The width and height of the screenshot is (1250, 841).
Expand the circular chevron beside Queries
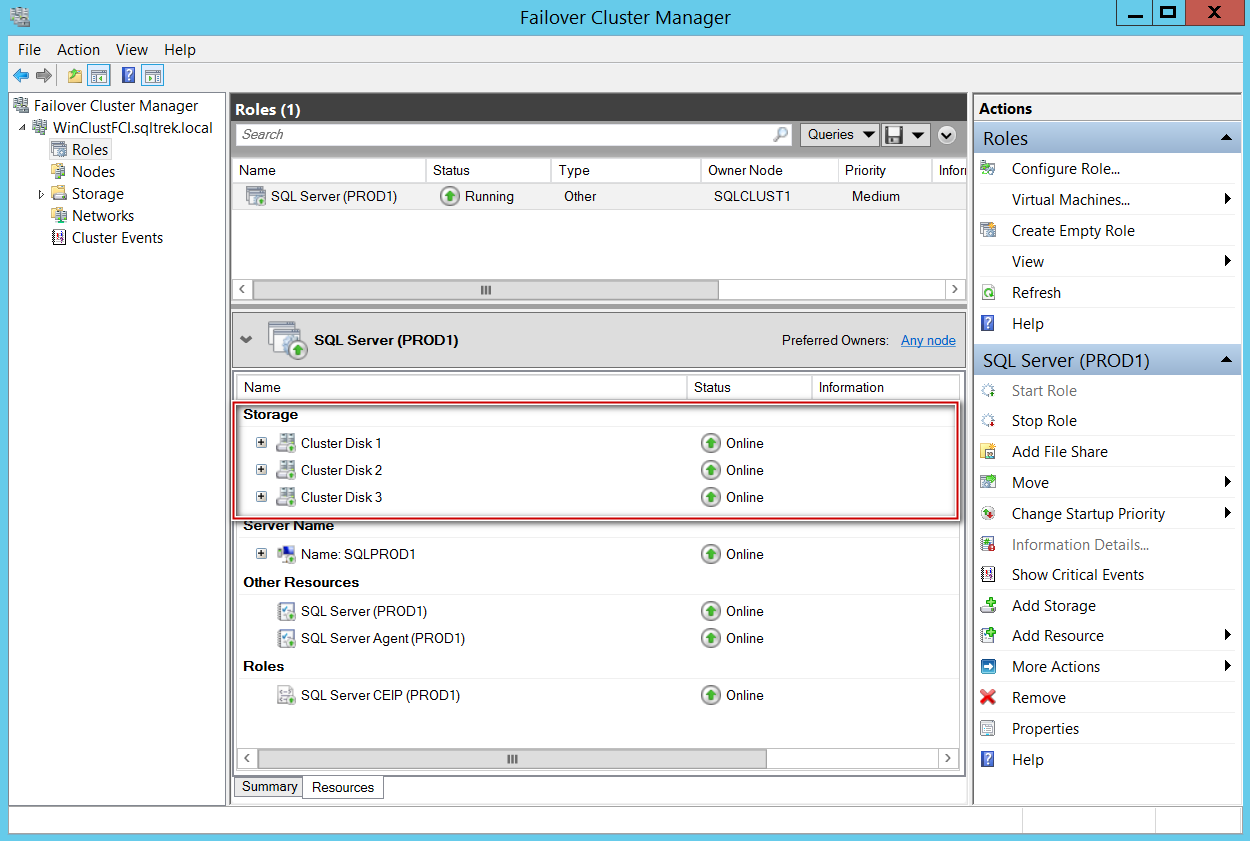pos(946,135)
